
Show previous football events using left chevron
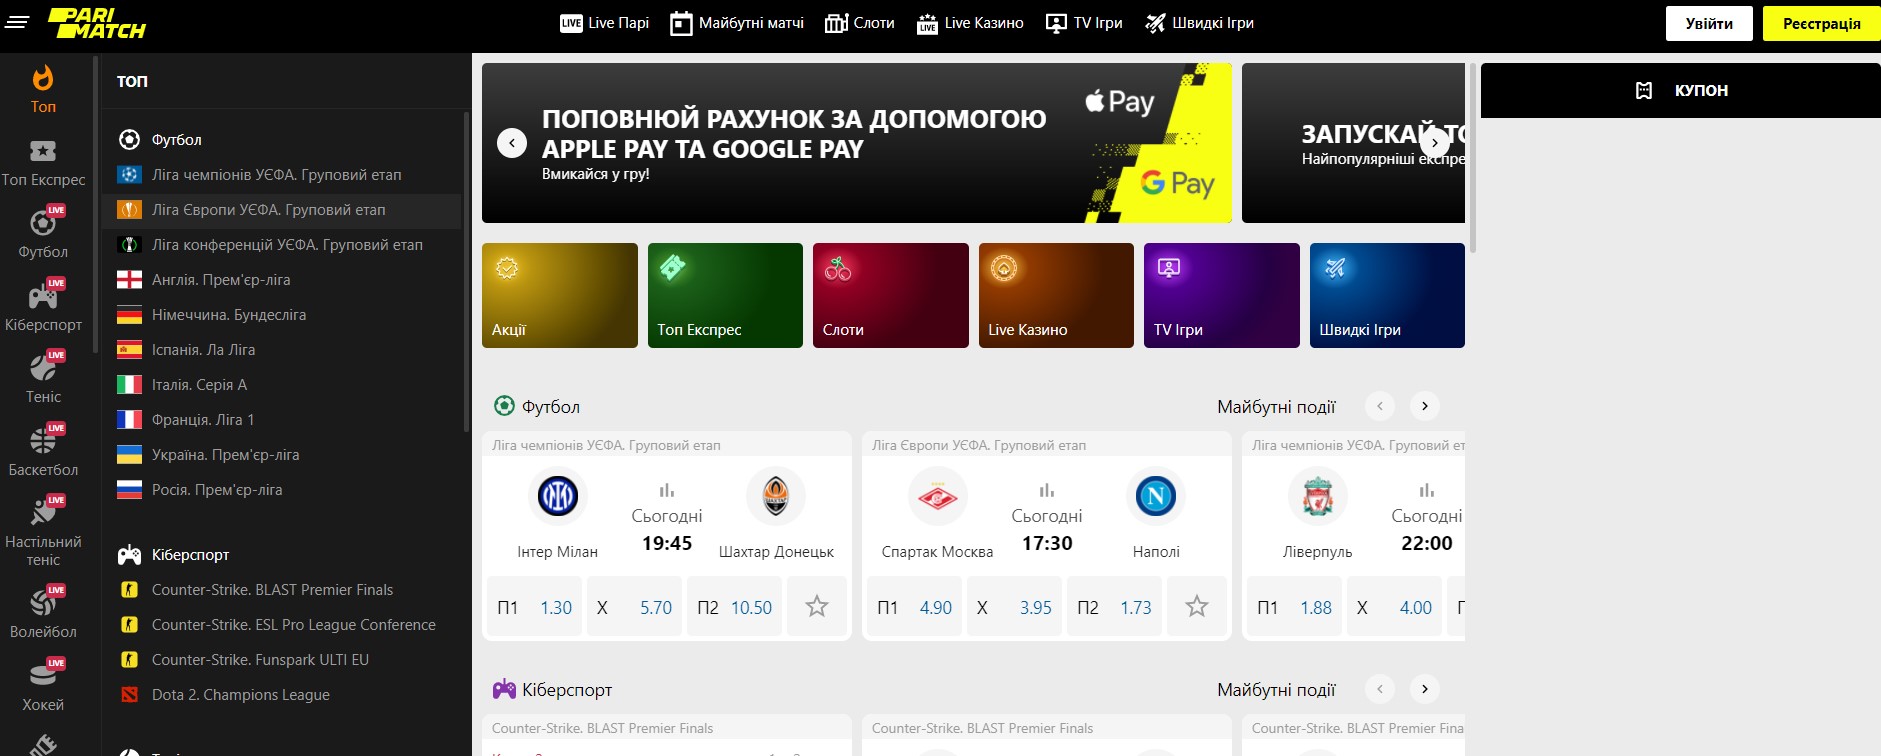pos(1380,406)
